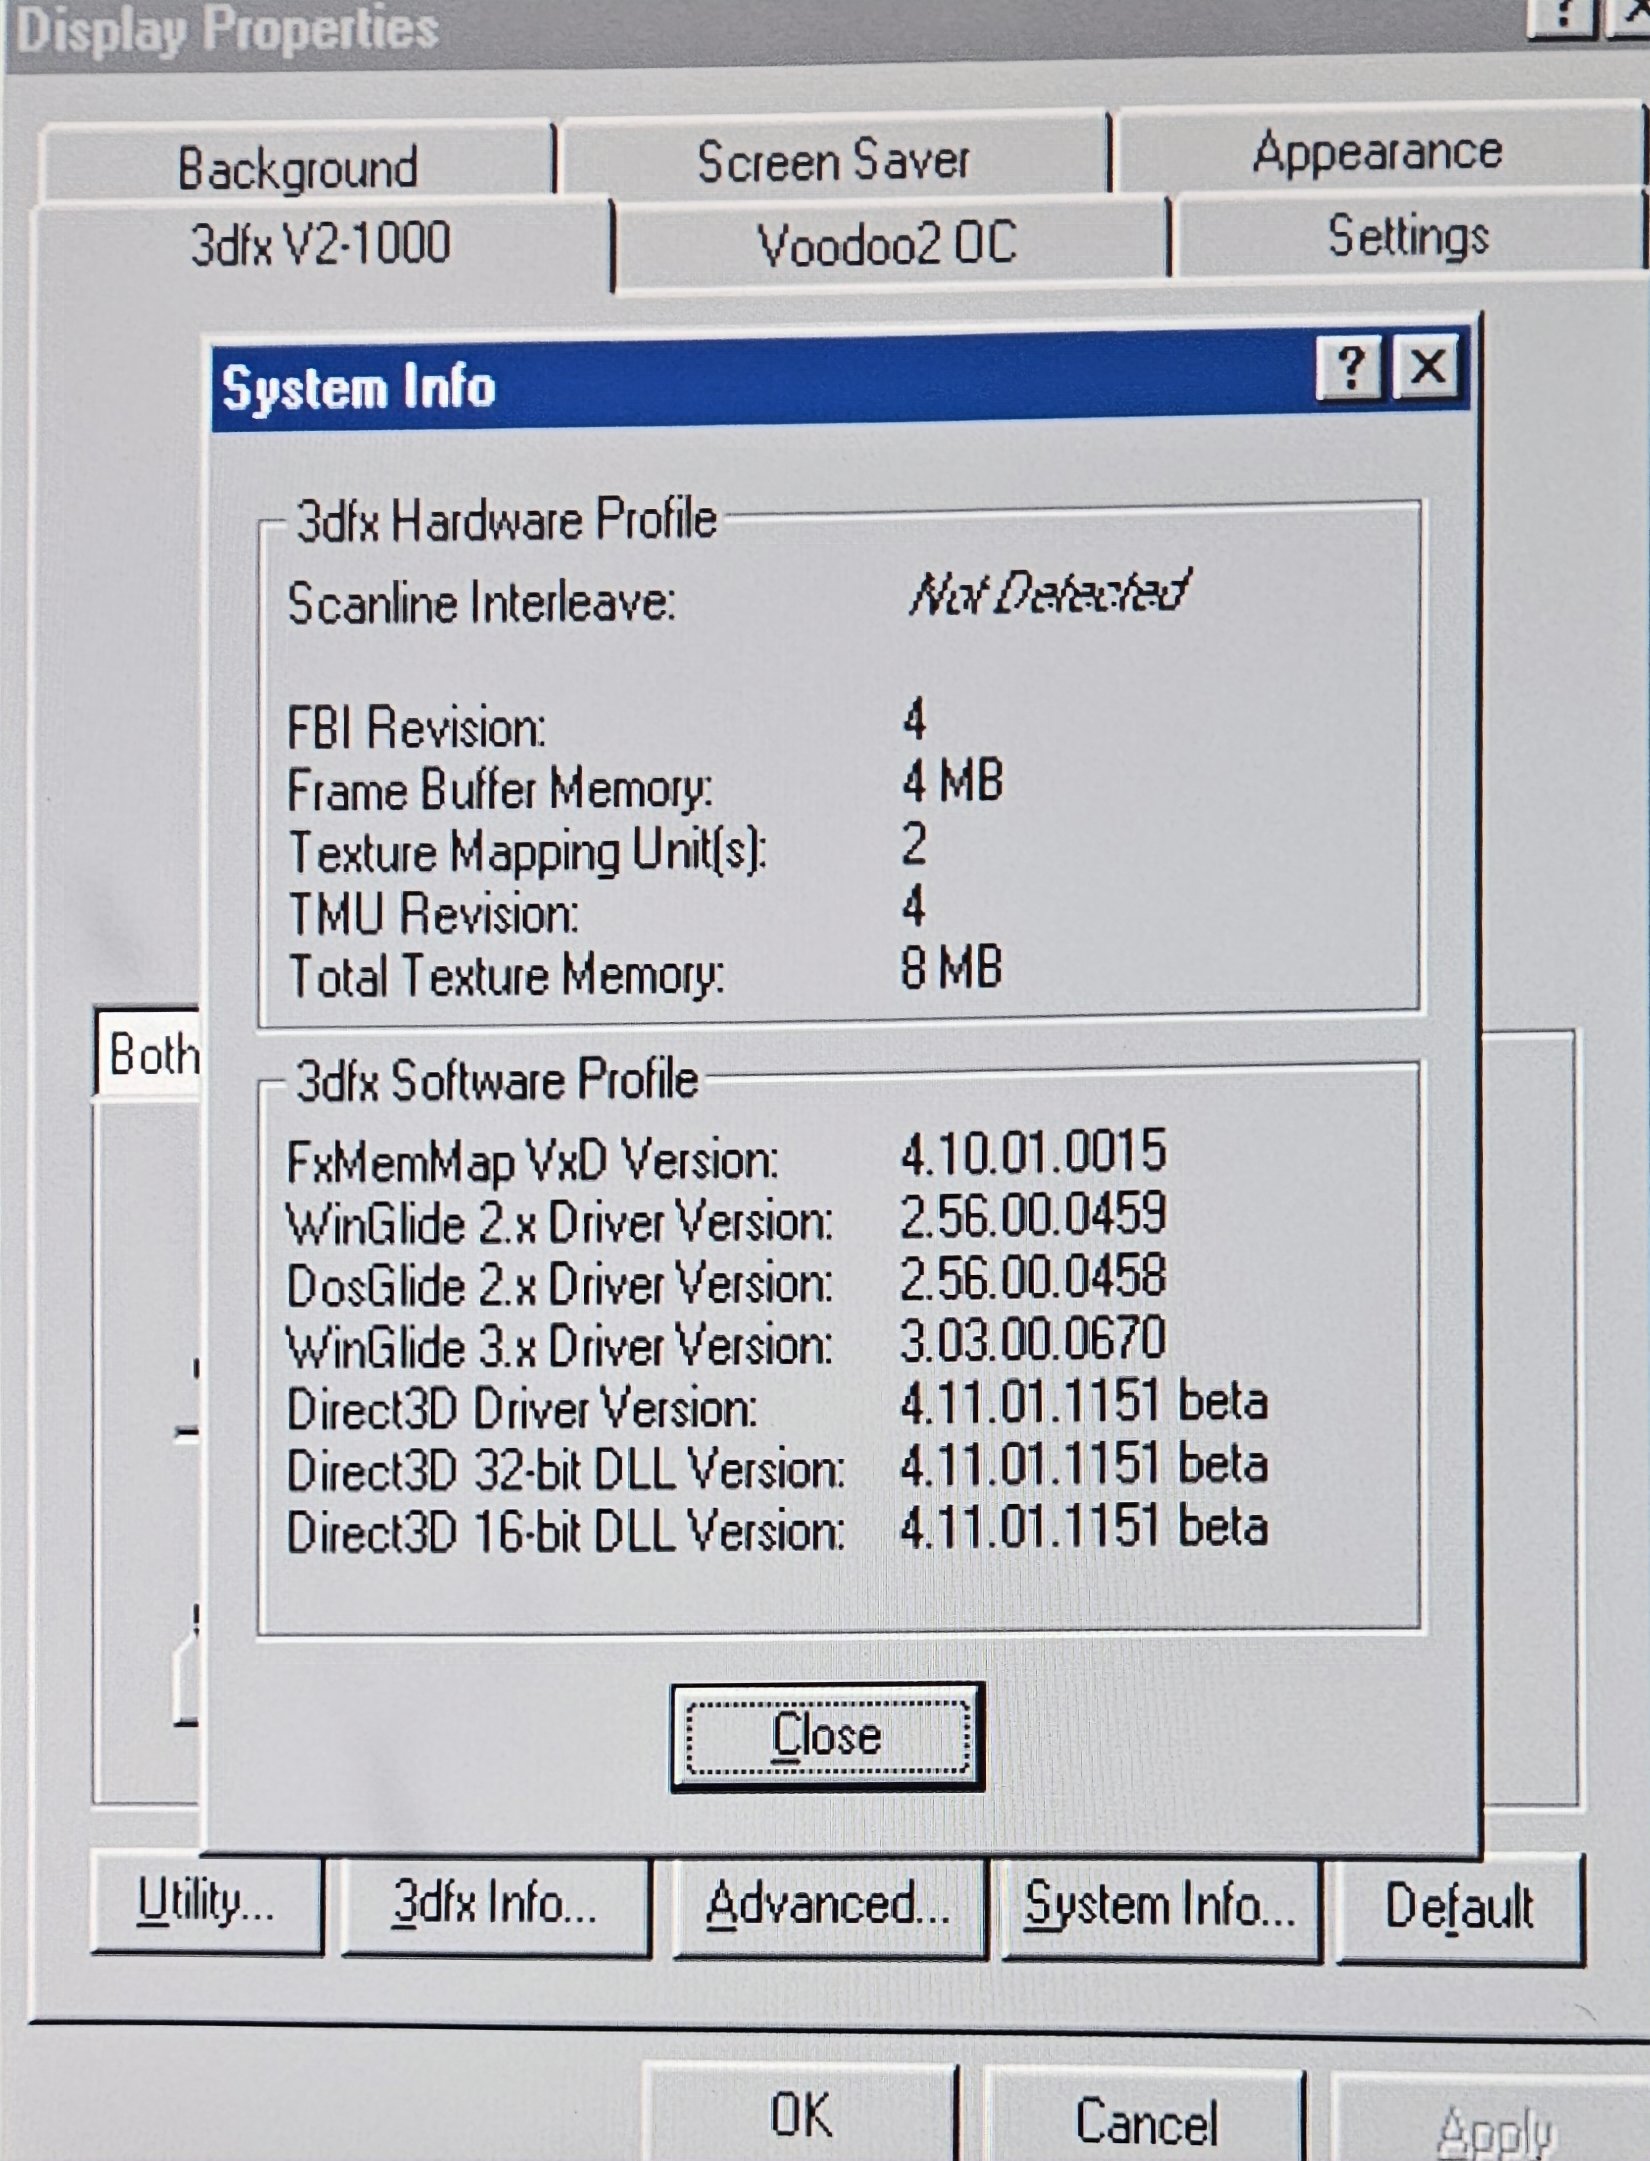Click the '3dfx Software Profile' group heading
Viewport: 1650px width, 2161px height.
(497, 1080)
